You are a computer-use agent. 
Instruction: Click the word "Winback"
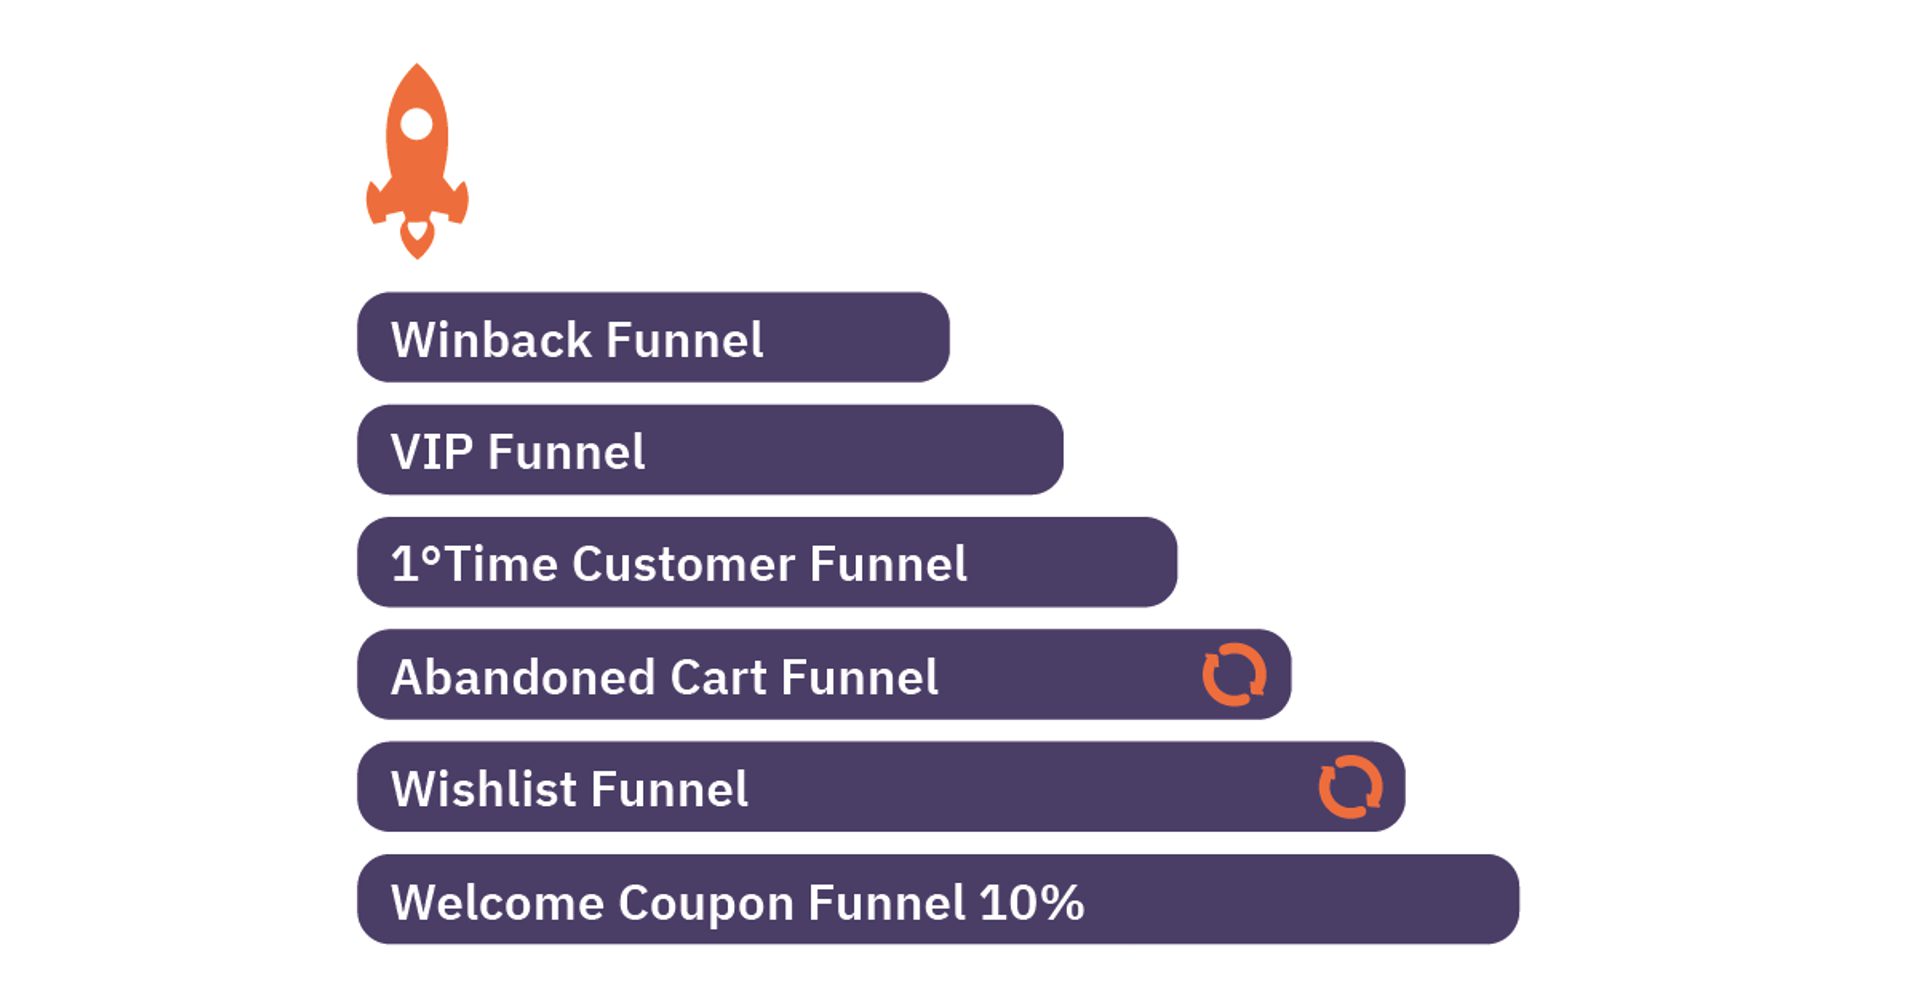pyautogui.click(x=492, y=340)
